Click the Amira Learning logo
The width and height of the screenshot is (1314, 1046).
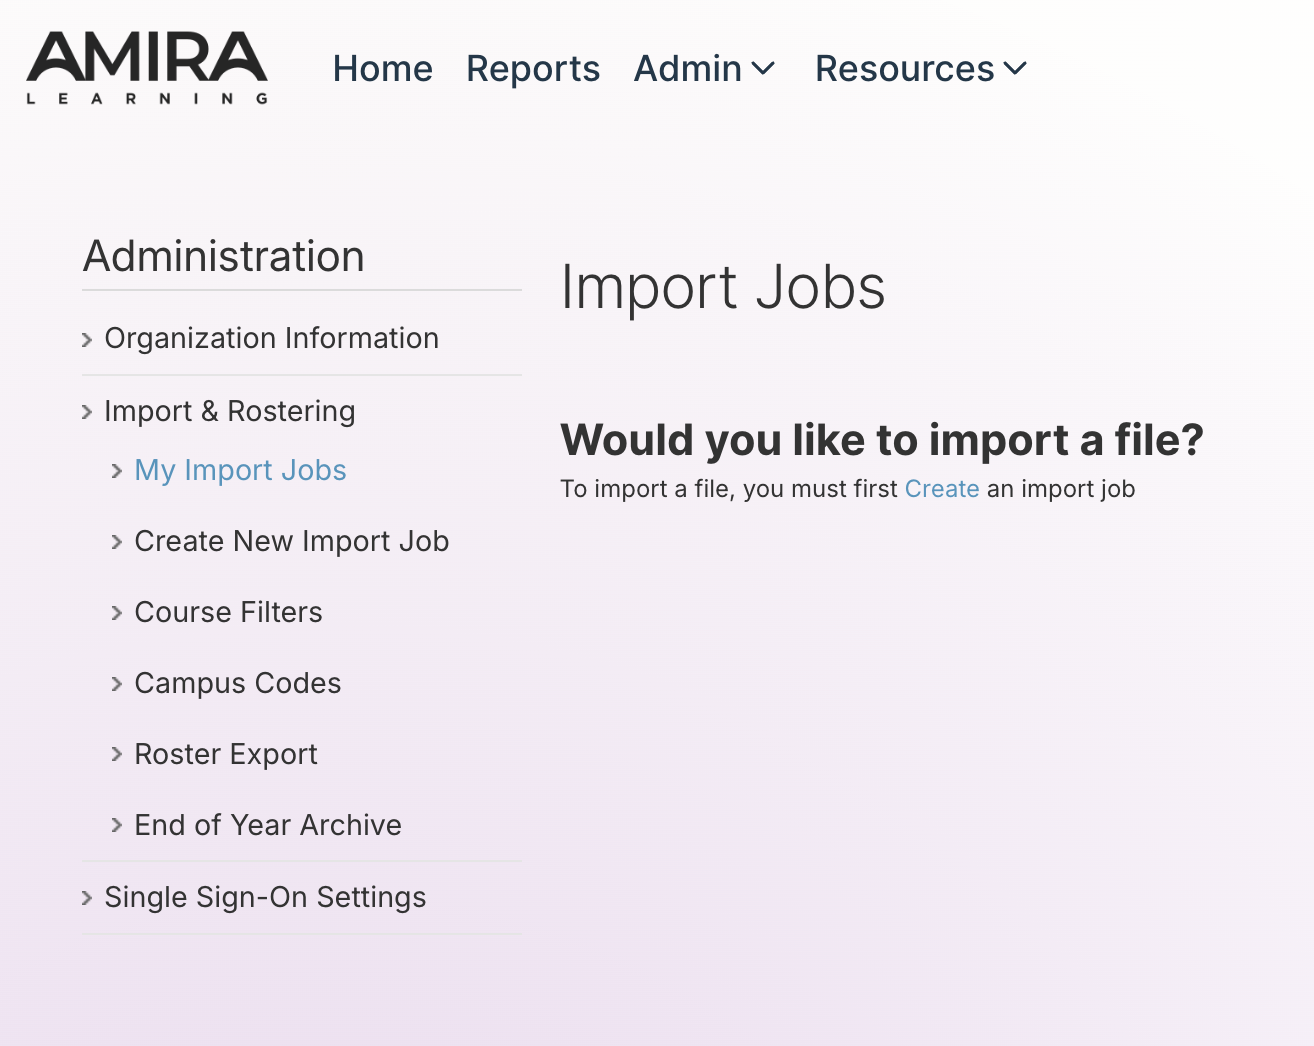(x=146, y=67)
